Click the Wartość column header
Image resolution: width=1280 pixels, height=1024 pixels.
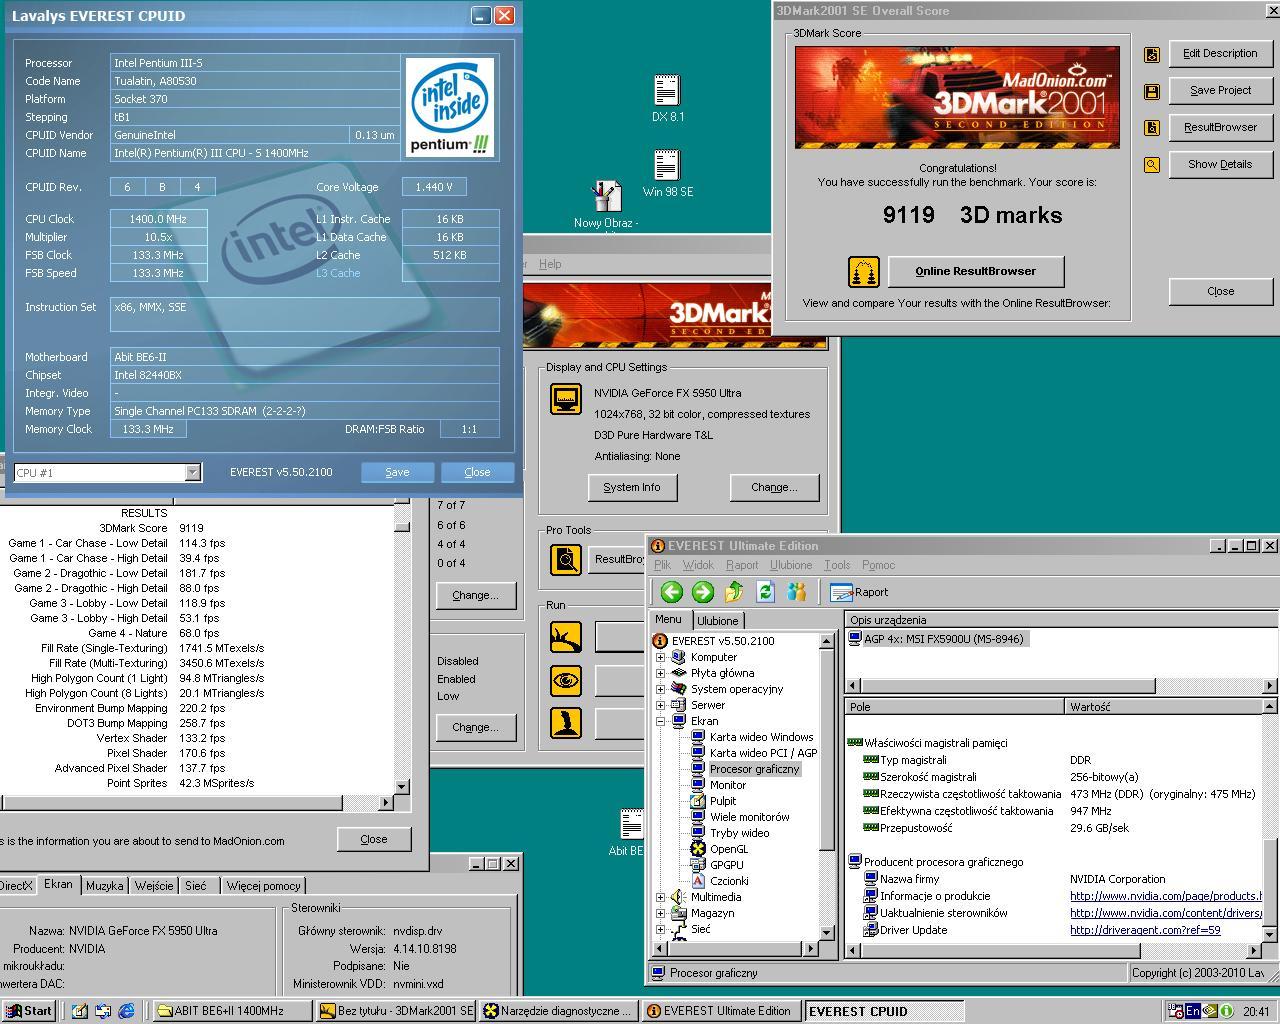[1165, 707]
